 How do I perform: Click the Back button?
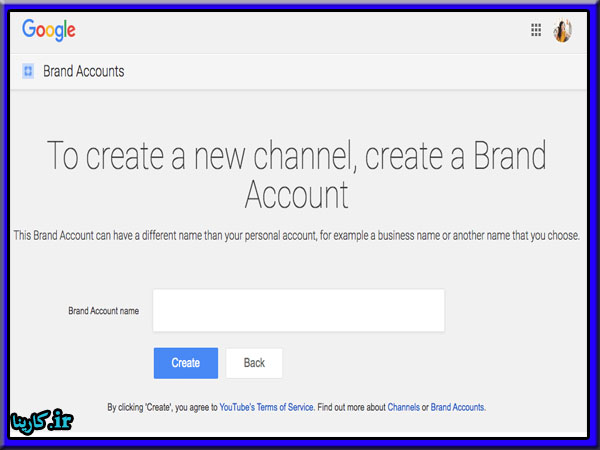click(254, 363)
